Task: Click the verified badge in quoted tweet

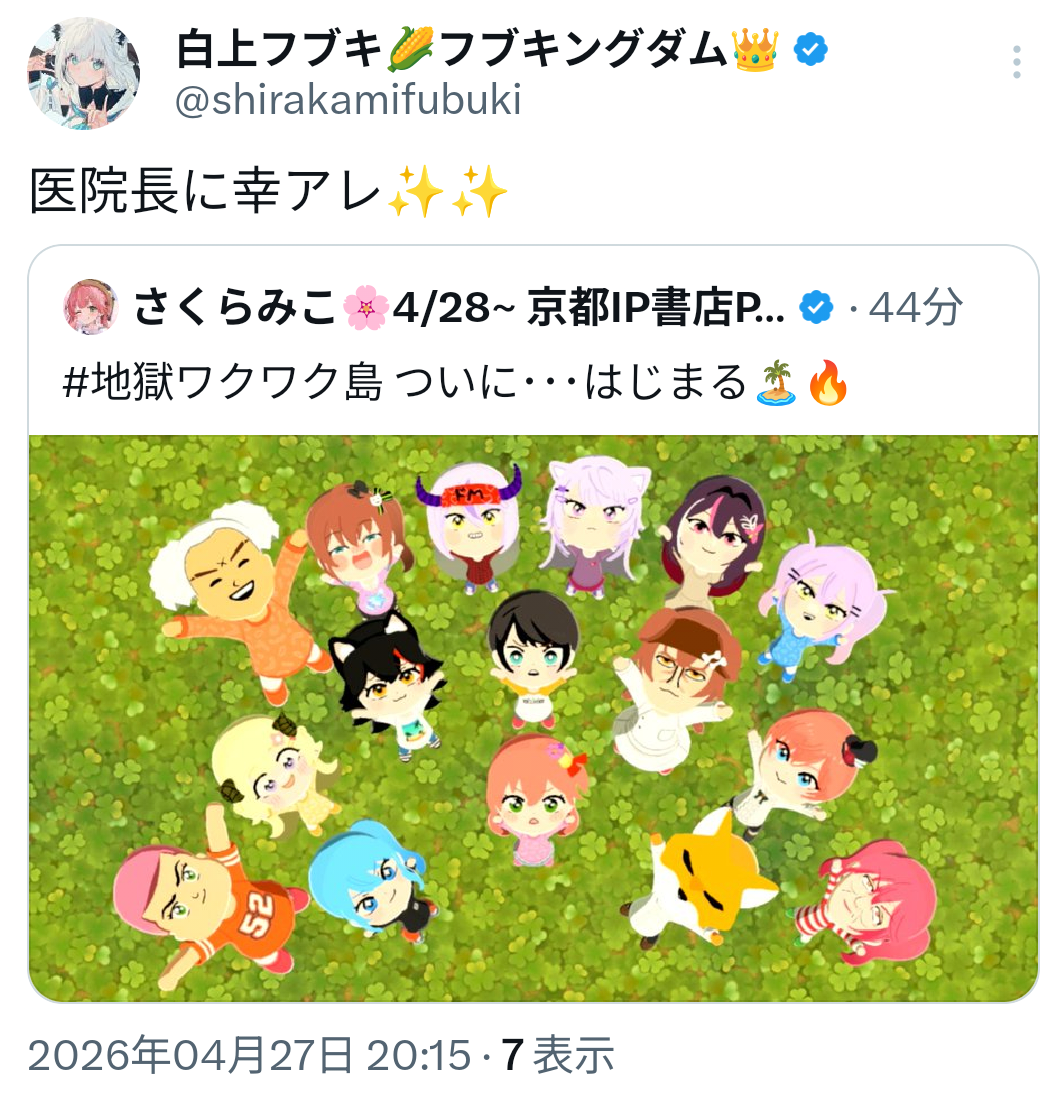Action: pyautogui.click(x=816, y=308)
